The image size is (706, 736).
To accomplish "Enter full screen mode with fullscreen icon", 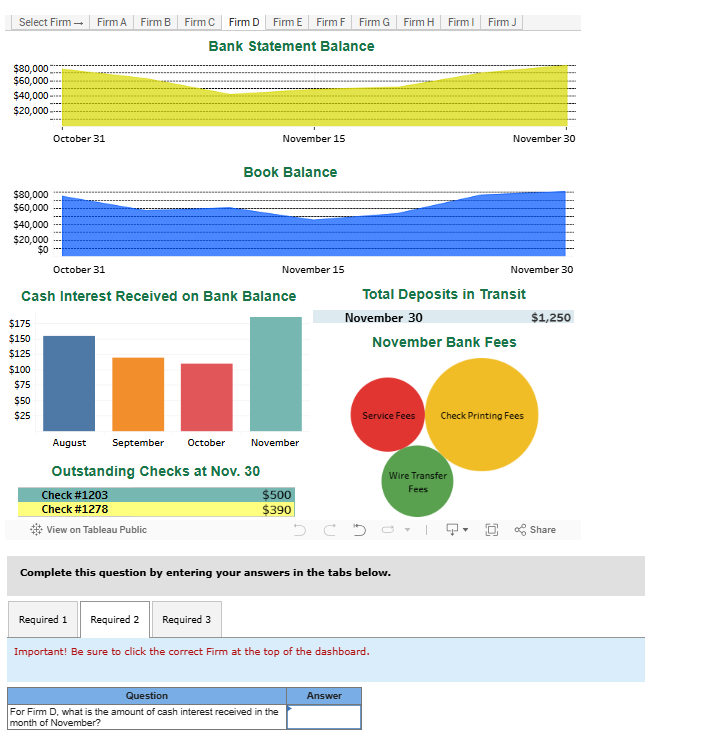I will click(x=492, y=530).
